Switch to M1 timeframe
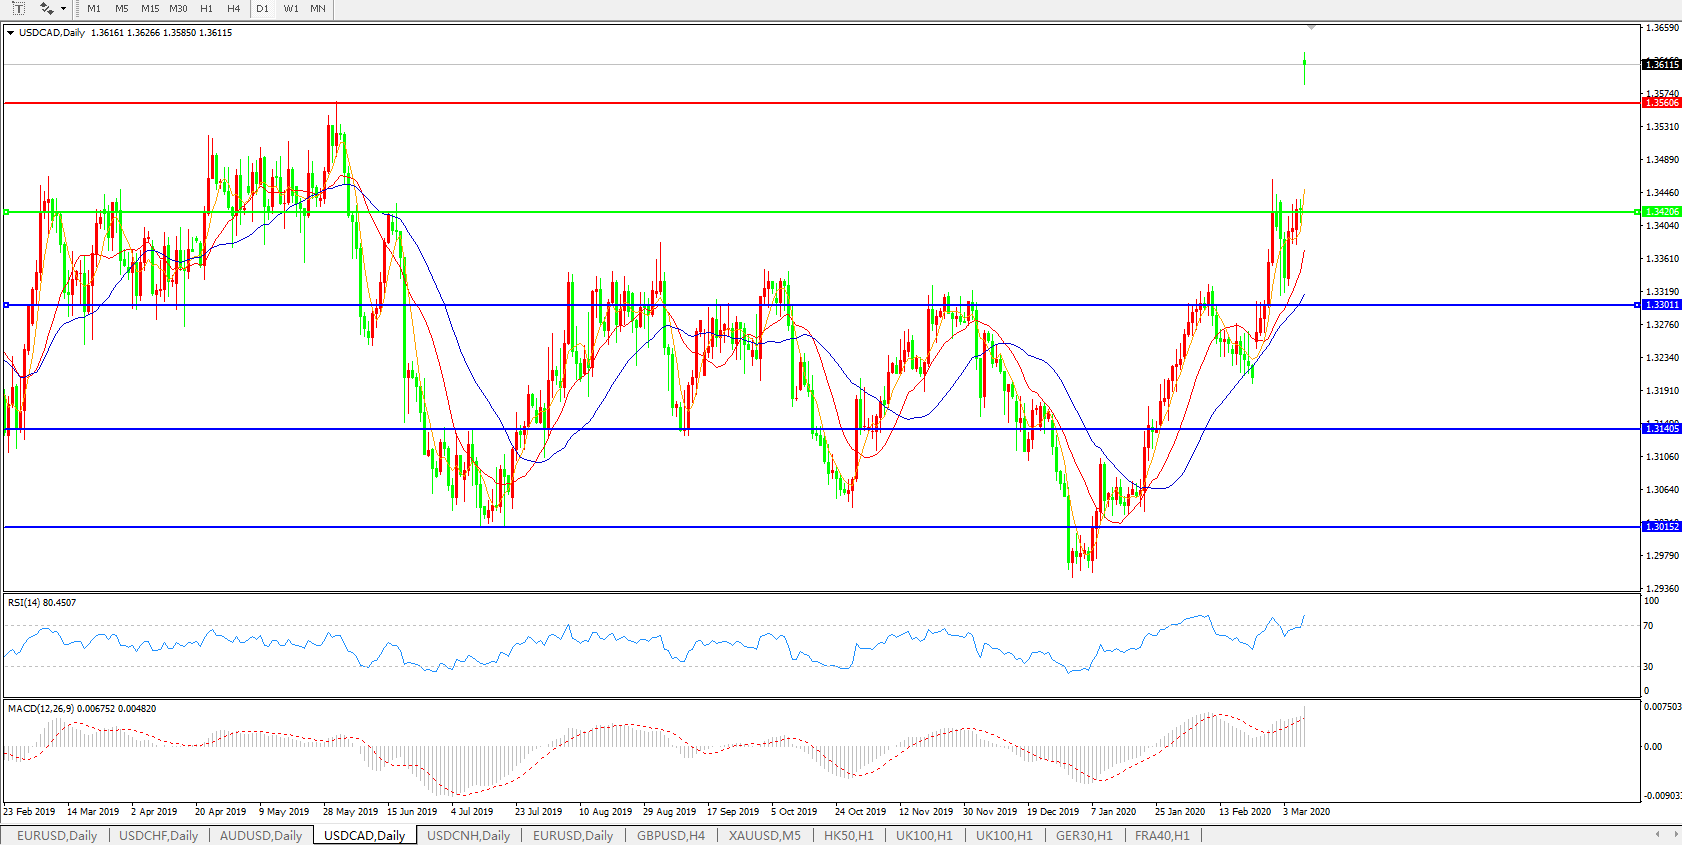1682x846 pixels. [x=94, y=9]
